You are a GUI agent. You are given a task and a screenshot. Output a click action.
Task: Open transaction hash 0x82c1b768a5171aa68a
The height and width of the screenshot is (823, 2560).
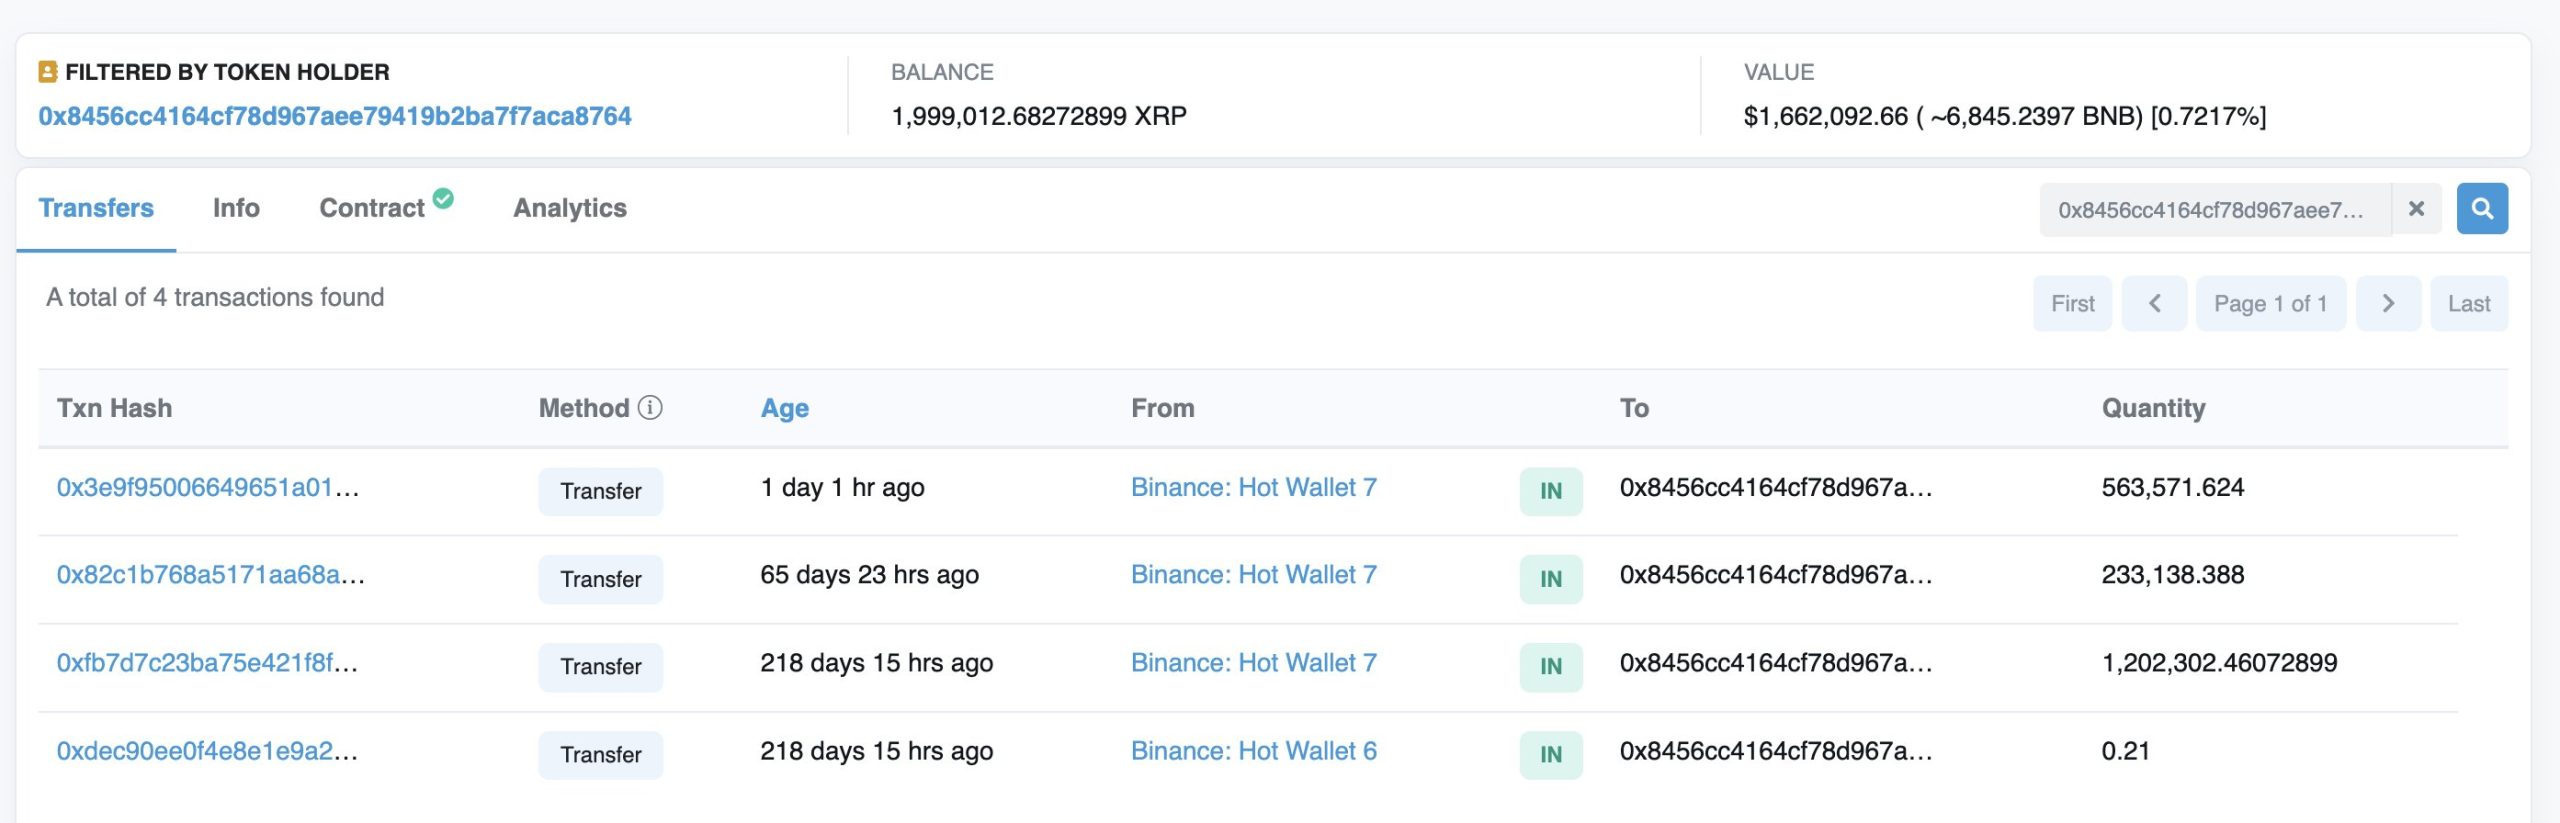point(210,575)
